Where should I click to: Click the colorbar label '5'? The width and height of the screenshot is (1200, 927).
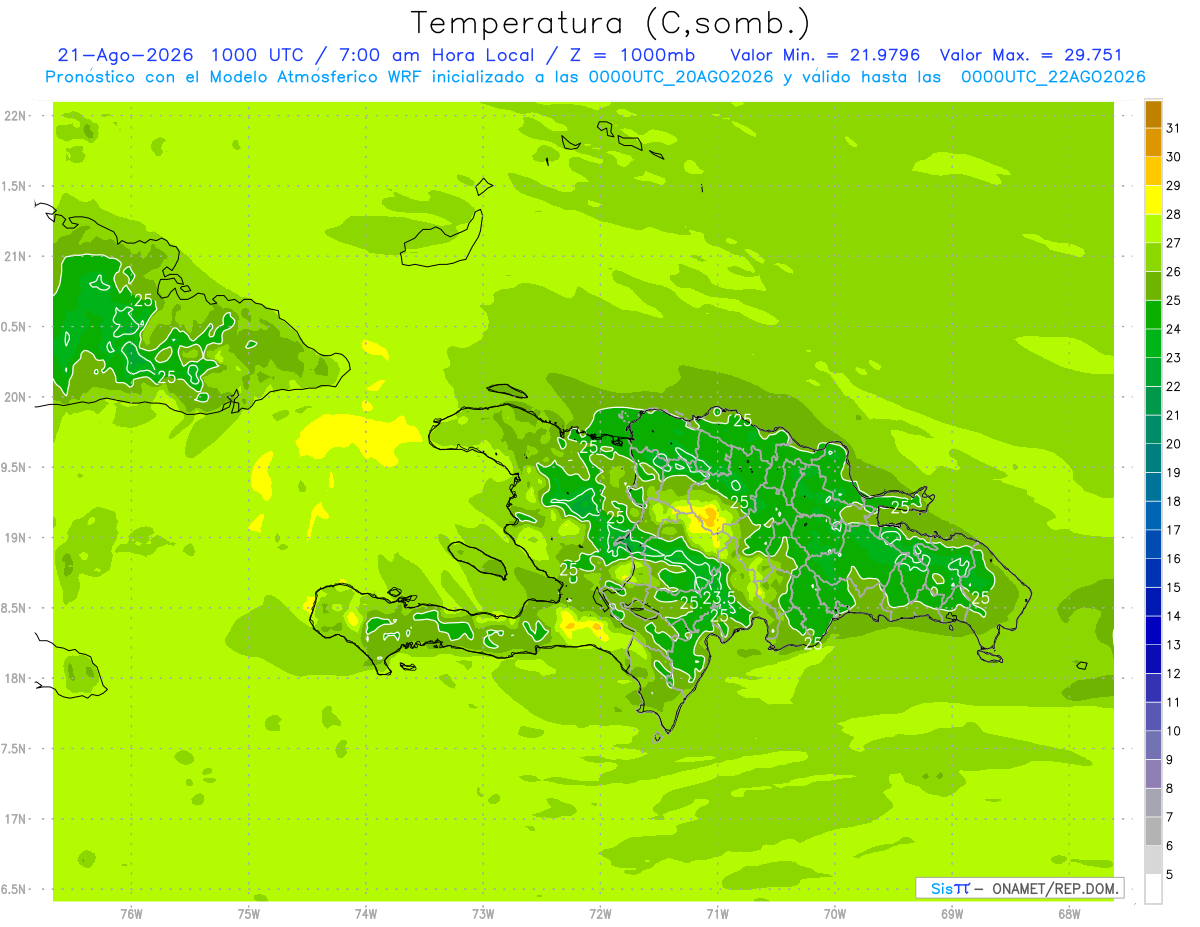click(x=1170, y=874)
